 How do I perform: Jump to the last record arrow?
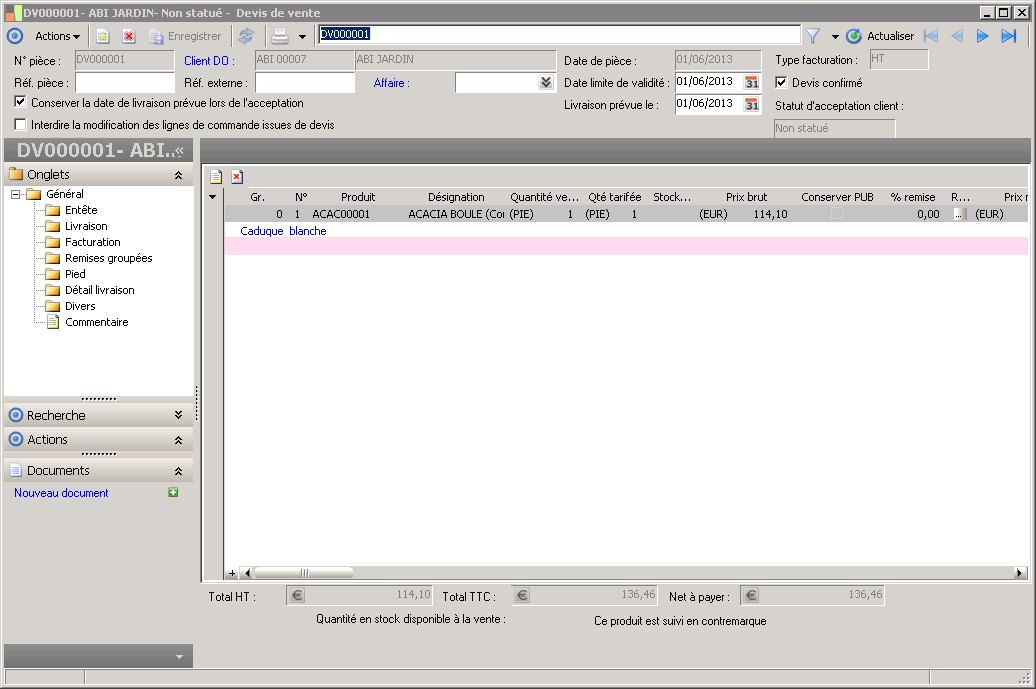point(1008,36)
